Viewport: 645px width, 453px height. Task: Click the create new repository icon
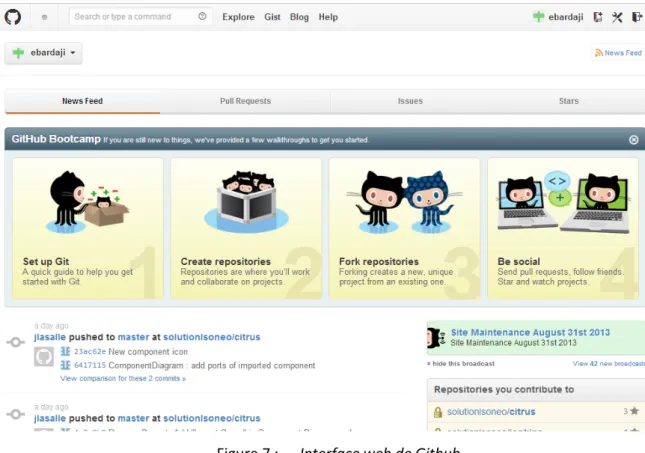pyautogui.click(x=598, y=17)
